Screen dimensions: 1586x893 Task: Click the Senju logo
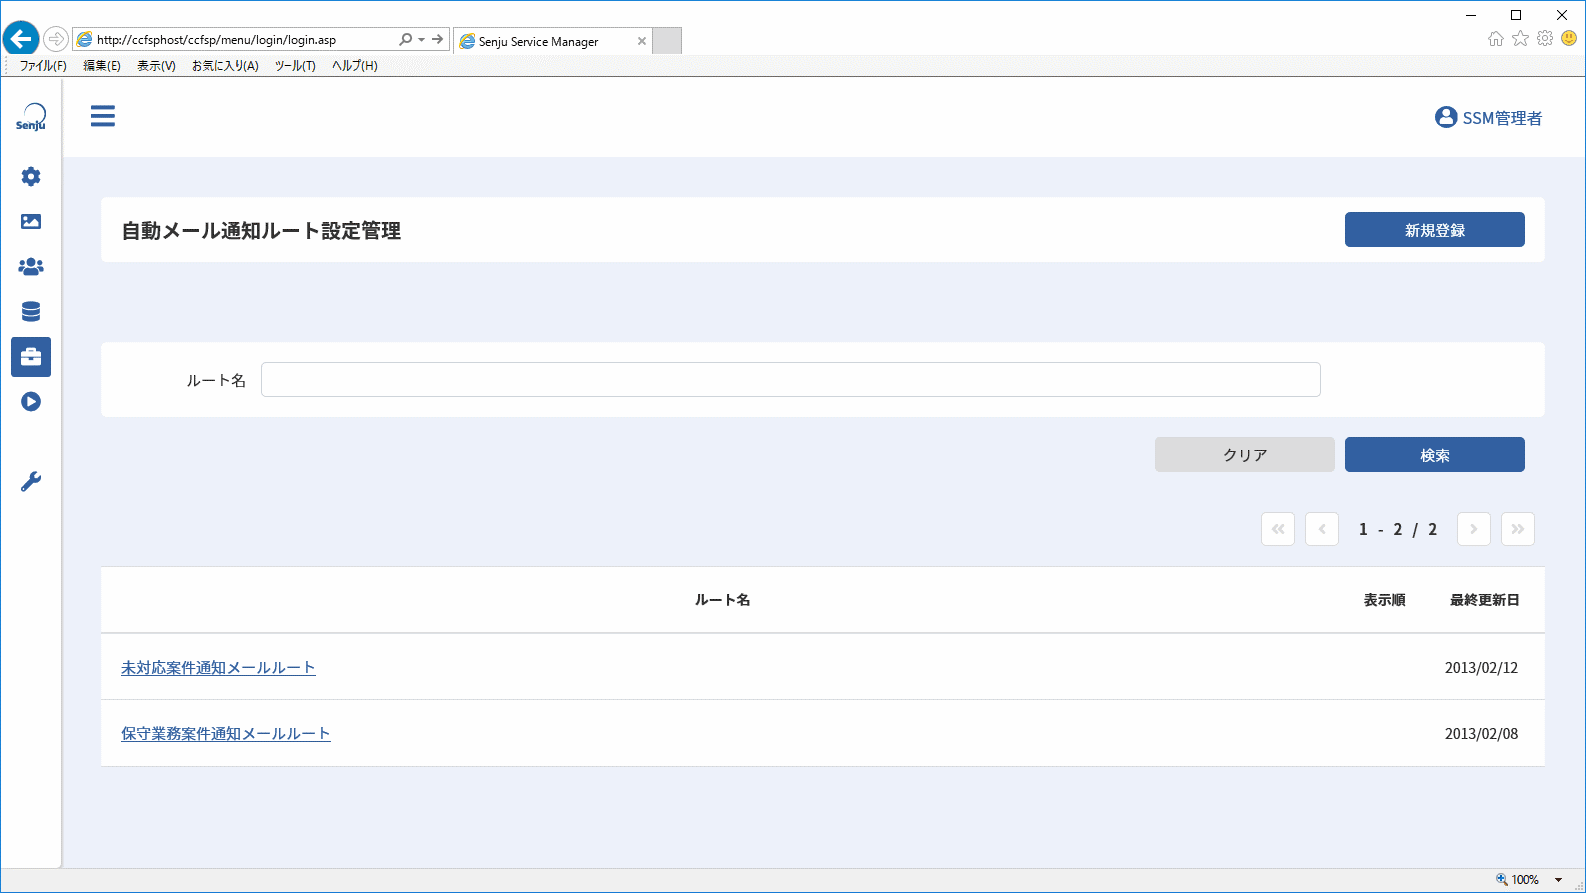[31, 117]
